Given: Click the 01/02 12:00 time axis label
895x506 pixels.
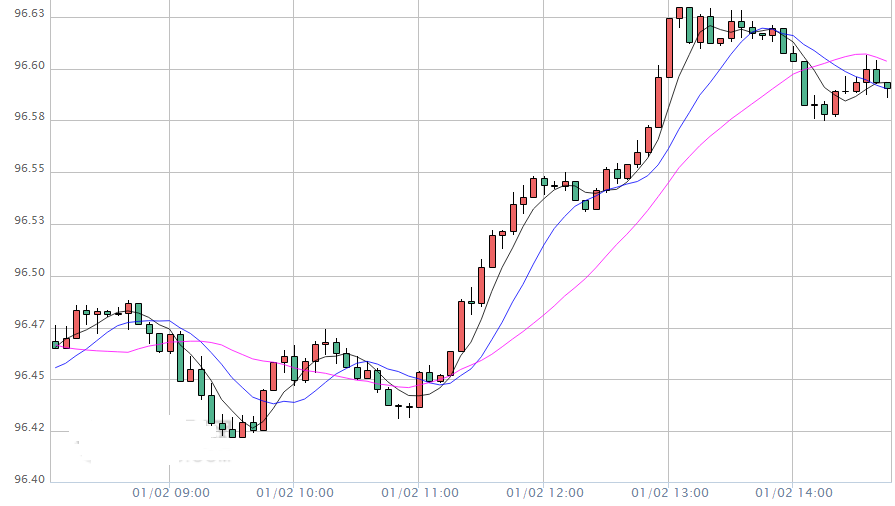Looking at the screenshot, I should (545, 493).
